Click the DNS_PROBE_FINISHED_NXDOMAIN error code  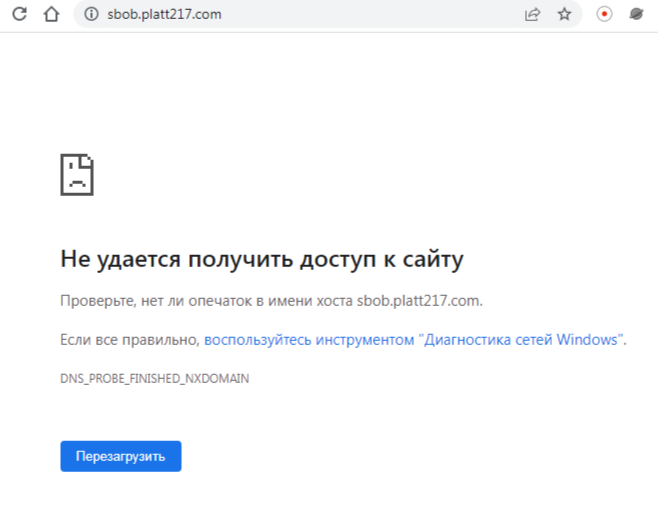pyautogui.click(x=155, y=378)
